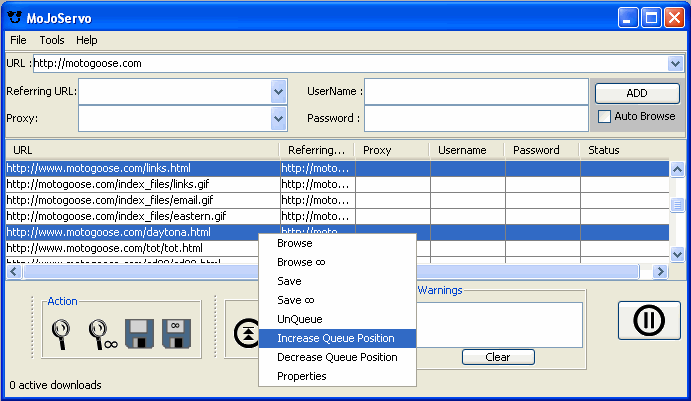Select UnQueue in the context menu
Viewport: 691px width, 401px height.
(338, 319)
